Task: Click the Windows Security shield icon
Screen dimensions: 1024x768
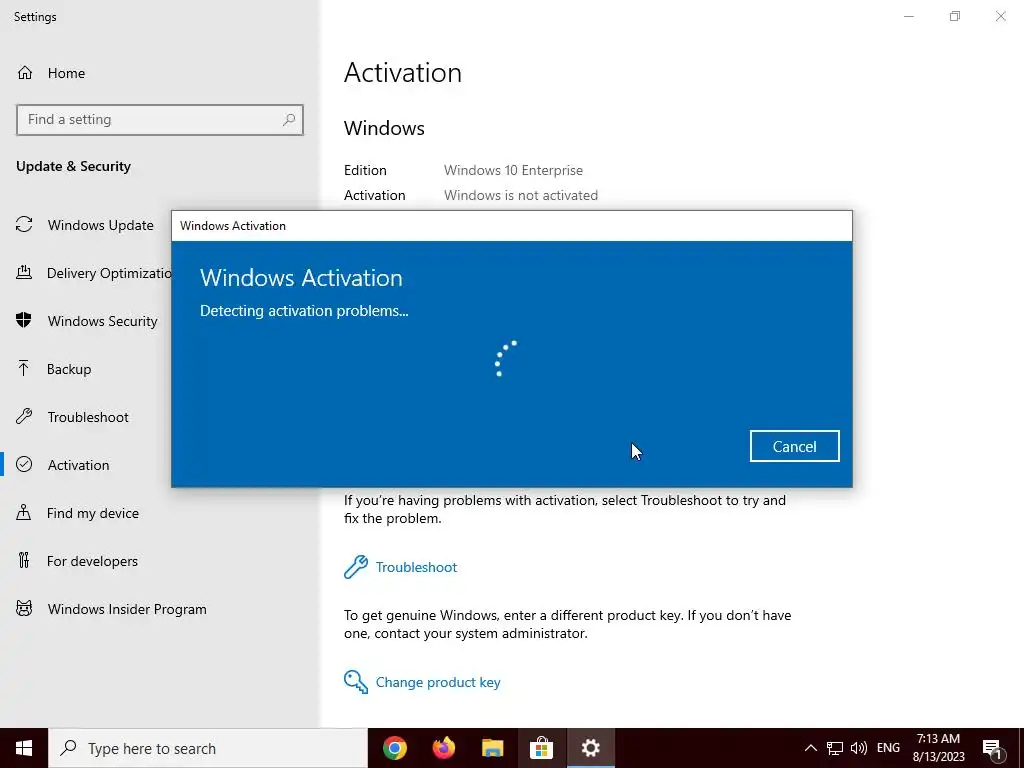Action: [24, 320]
